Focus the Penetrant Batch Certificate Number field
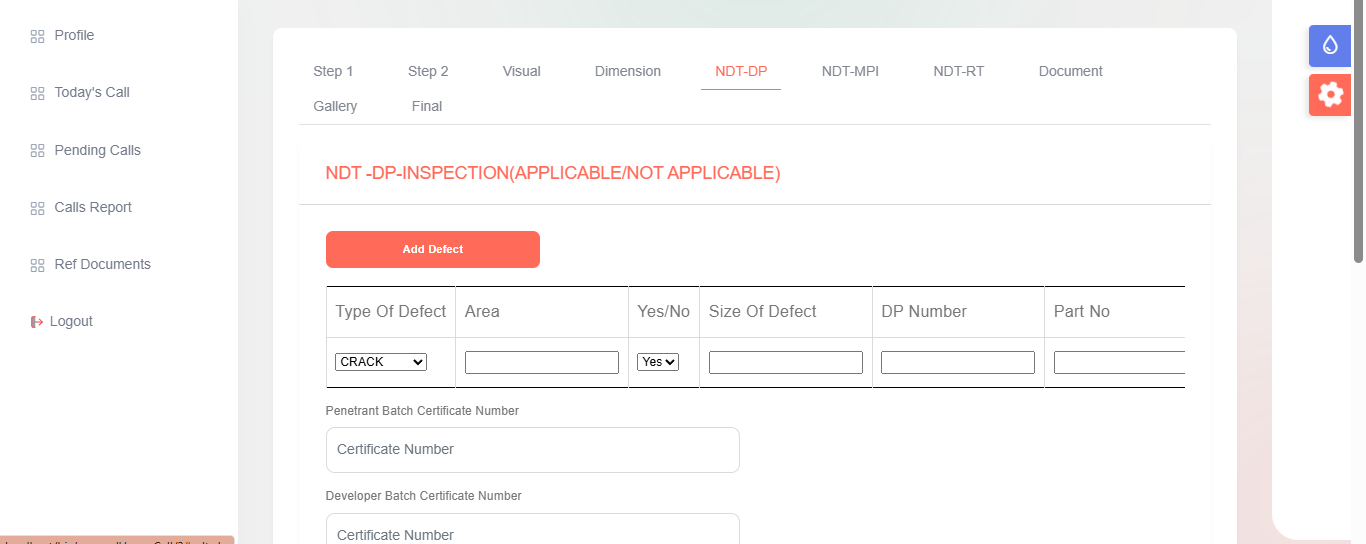The width and height of the screenshot is (1366, 544). (532, 450)
